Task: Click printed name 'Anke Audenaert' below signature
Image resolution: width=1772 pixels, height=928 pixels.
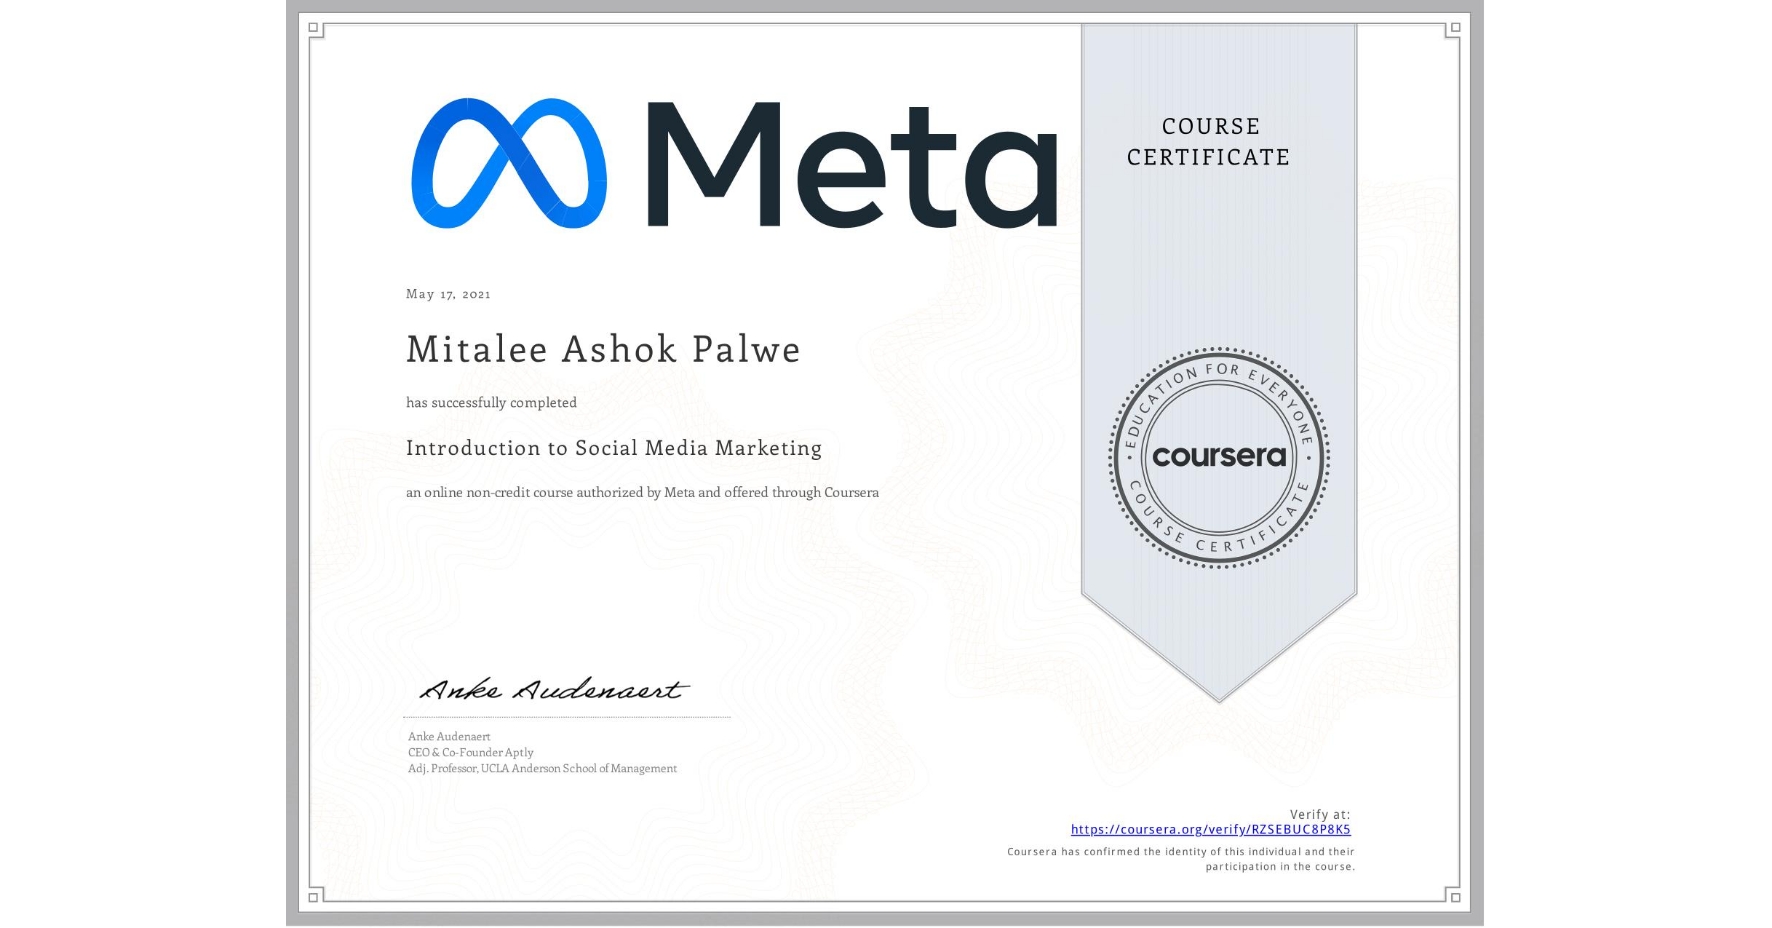Action: (449, 736)
